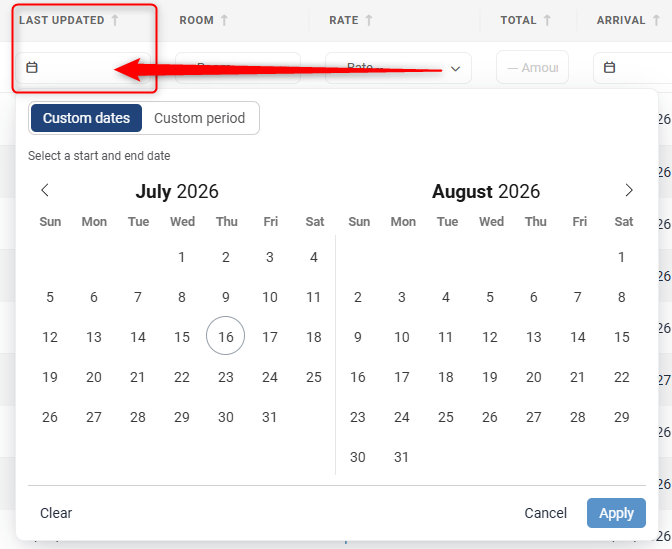672x549 pixels.
Task: Click the Last Updated calendar icon
Action: point(32,68)
